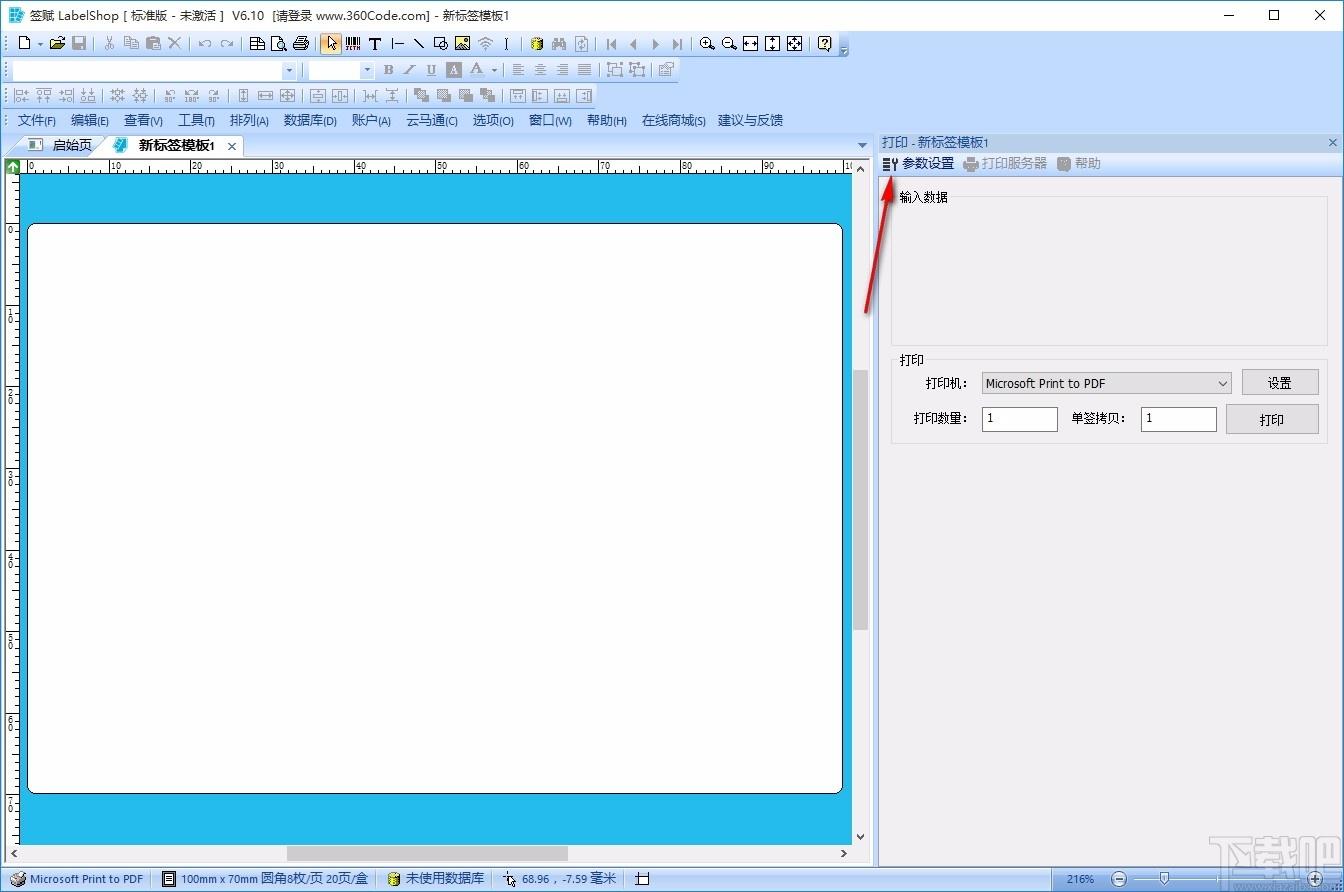Viewport: 1344px width, 892px height.
Task: Click the 帮助 button in print panel
Action: (1079, 163)
